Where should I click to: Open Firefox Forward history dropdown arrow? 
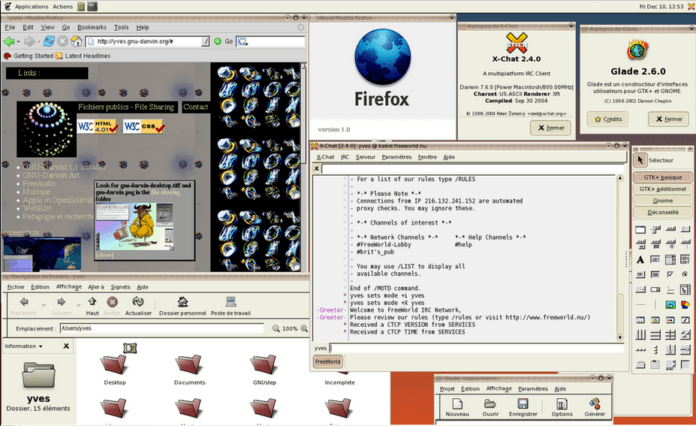click(x=39, y=42)
